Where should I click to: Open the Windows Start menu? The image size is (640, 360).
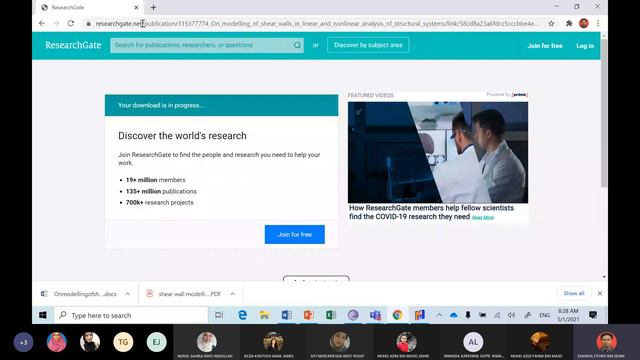[x=43, y=315]
